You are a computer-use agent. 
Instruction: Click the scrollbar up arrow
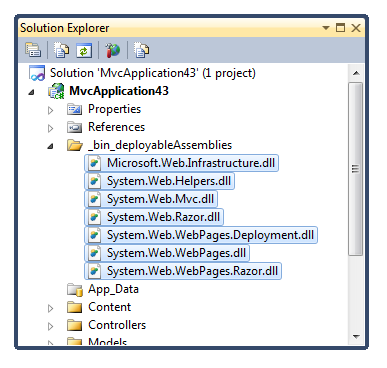pyautogui.click(x=356, y=73)
